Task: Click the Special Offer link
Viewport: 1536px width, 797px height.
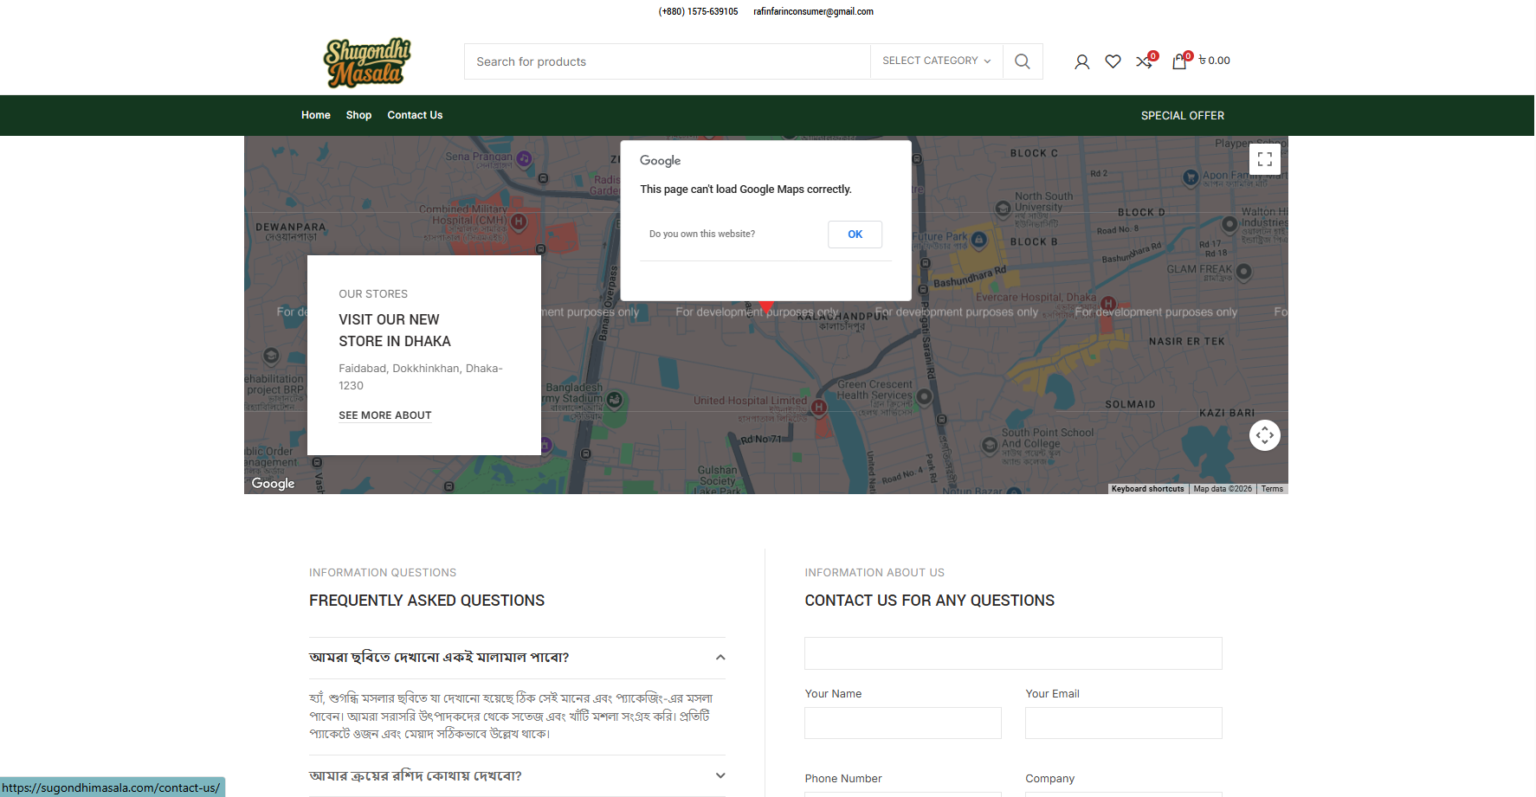Action: [x=1182, y=115]
